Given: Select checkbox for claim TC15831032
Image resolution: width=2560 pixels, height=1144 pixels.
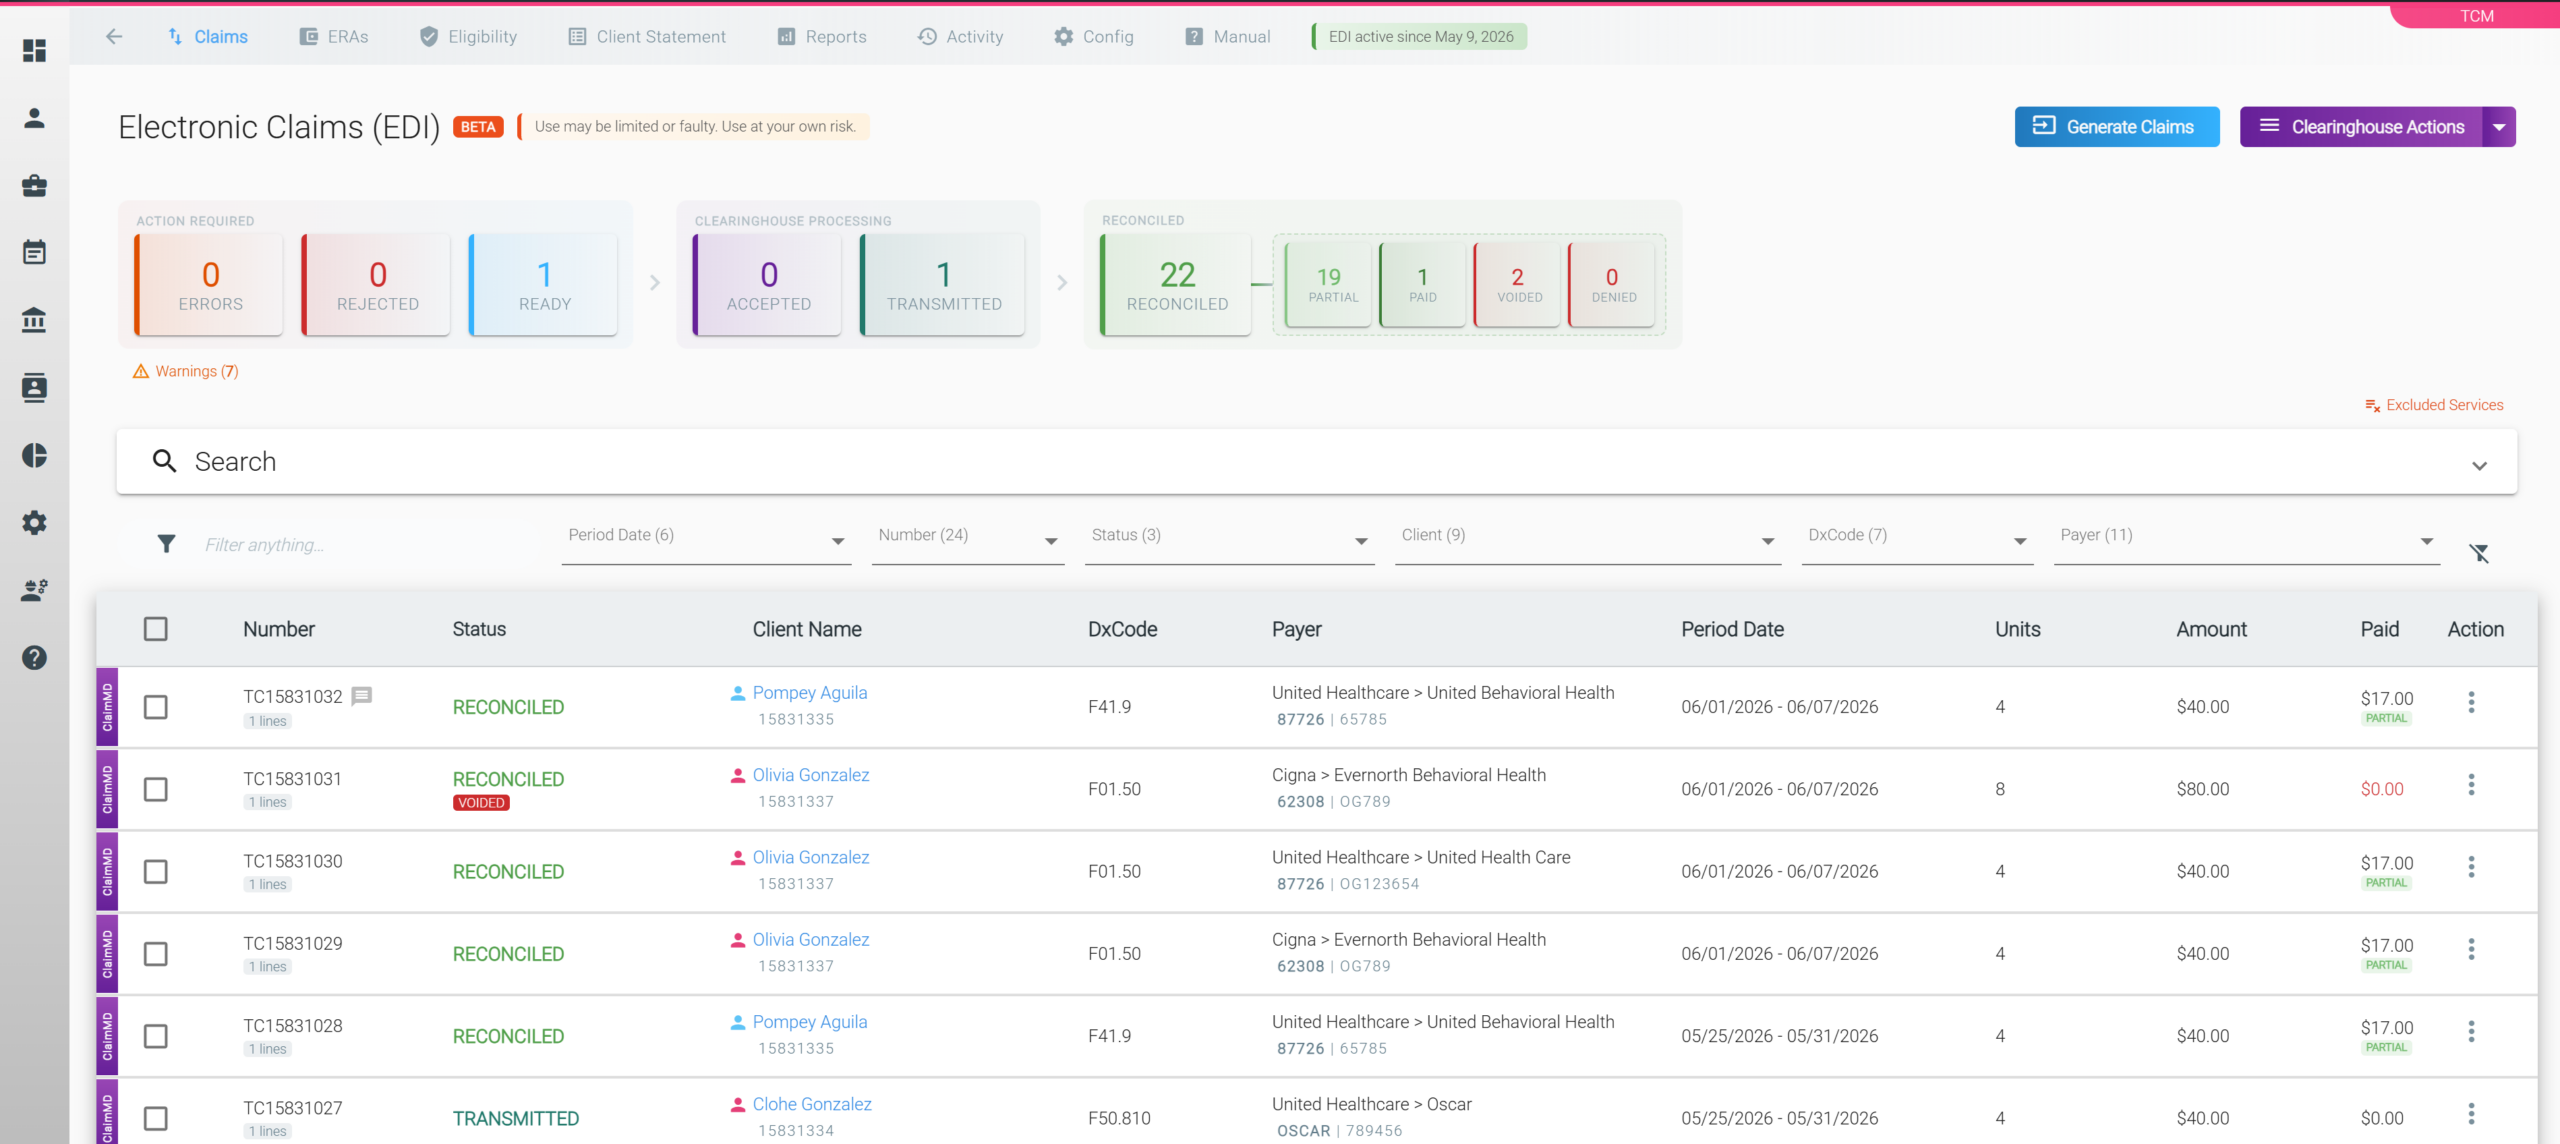Looking at the screenshot, I should (x=156, y=707).
